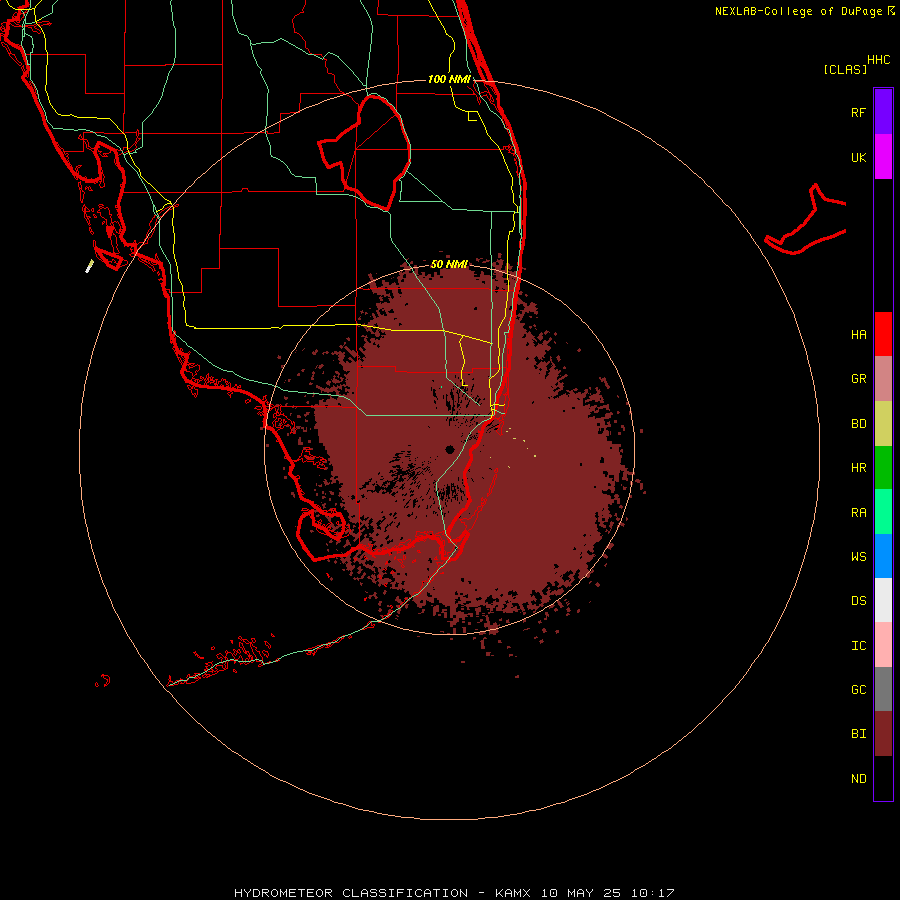
Task: Click the RA legend label
Action: 858,513
